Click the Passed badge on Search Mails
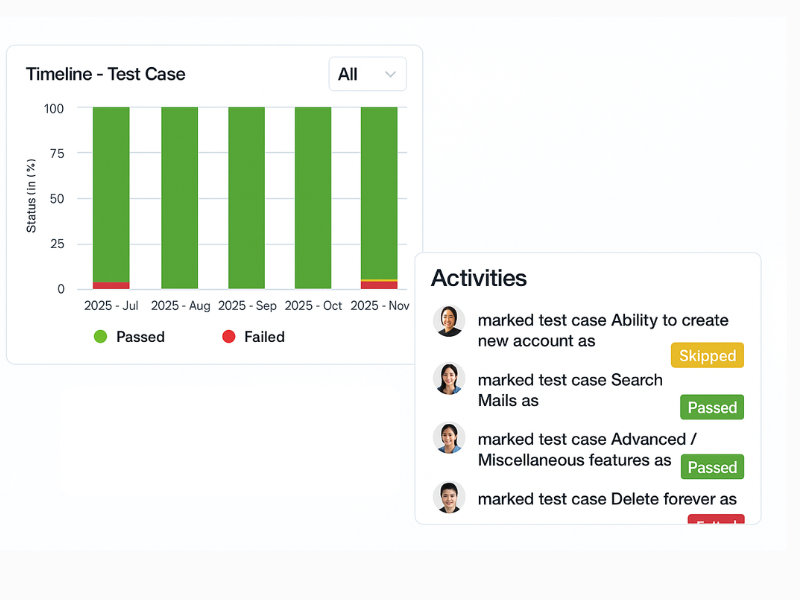The height and width of the screenshot is (600, 800). 712,407
